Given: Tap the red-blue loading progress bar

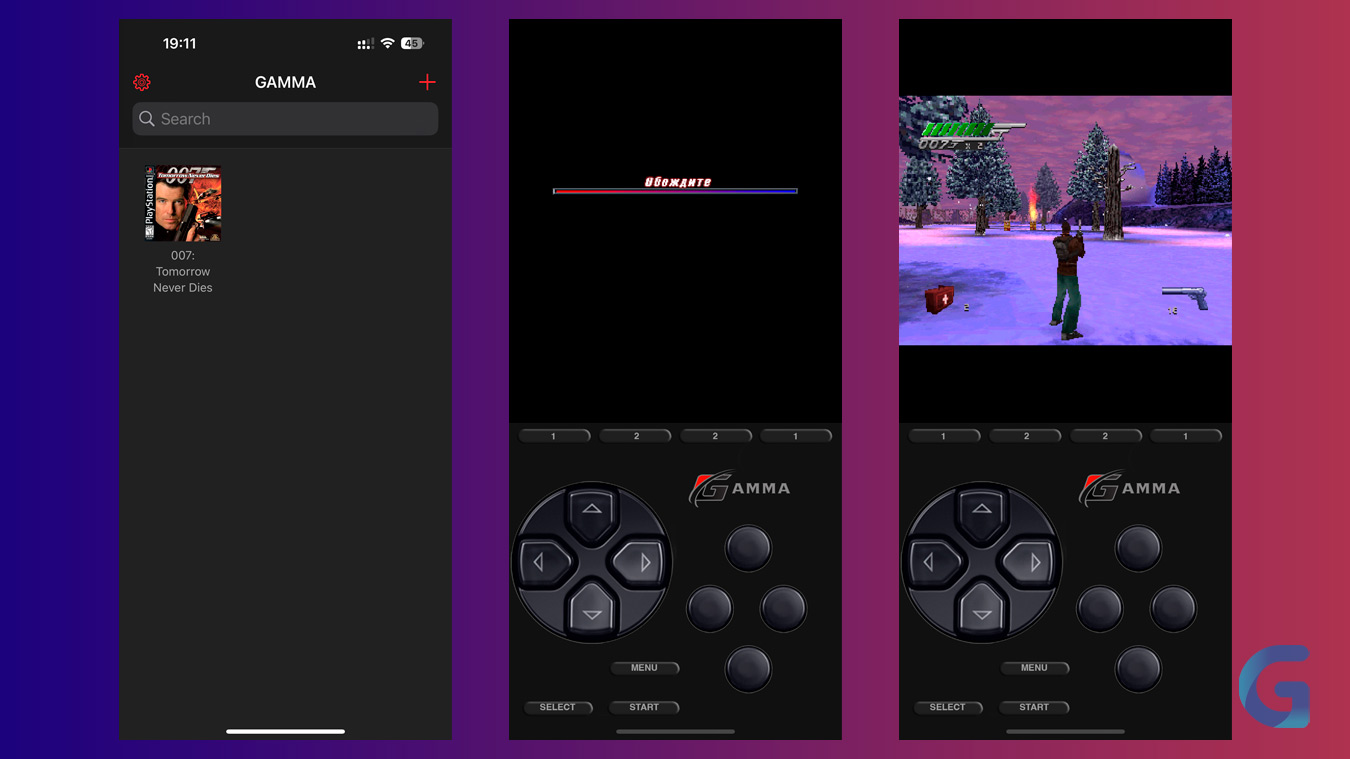Looking at the screenshot, I should pyautogui.click(x=675, y=191).
